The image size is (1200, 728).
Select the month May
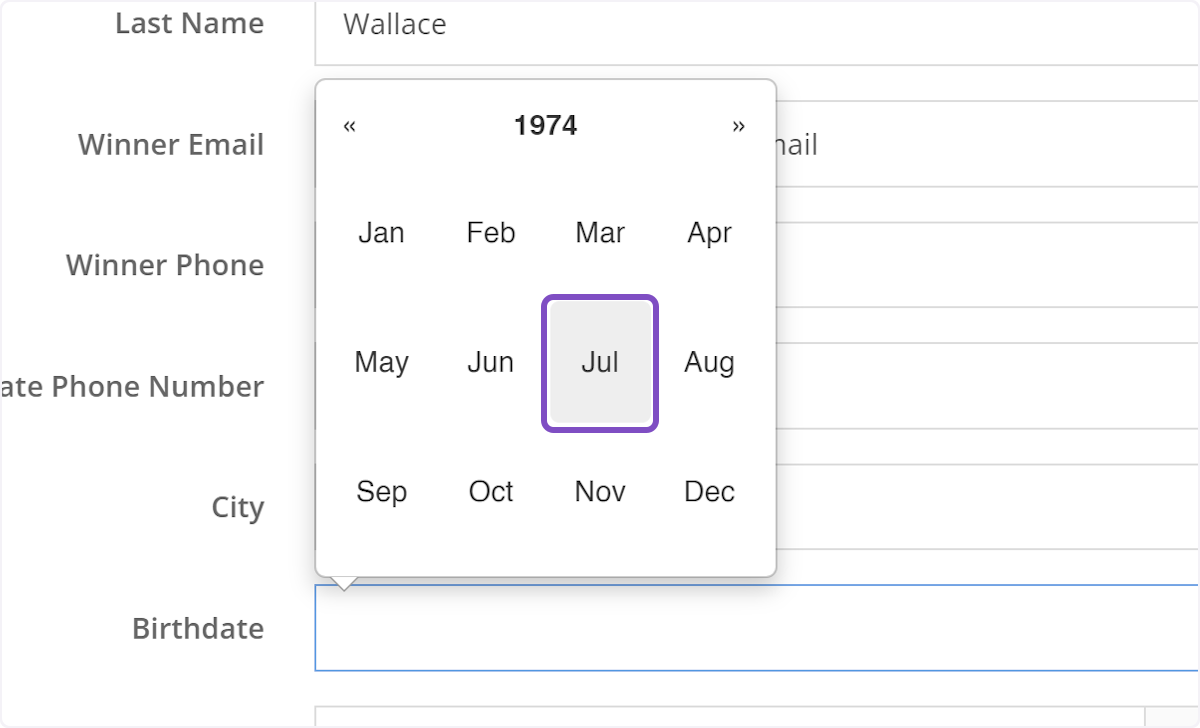(381, 362)
